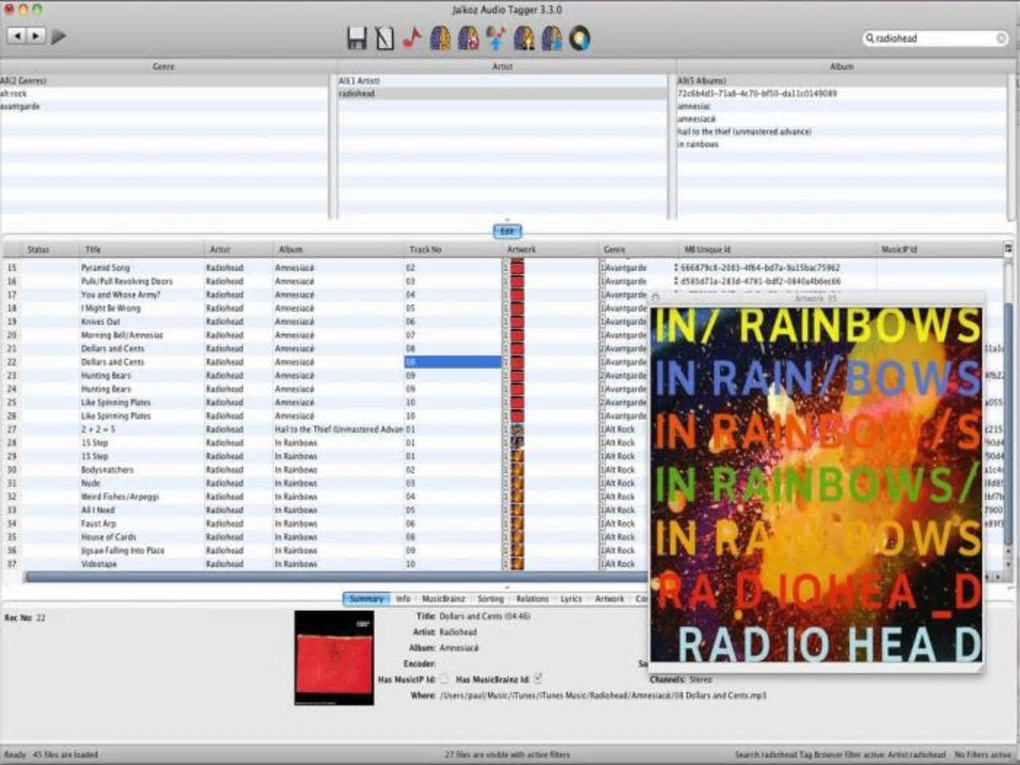
Task: Clear the radiohead search text
Action: point(1001,38)
